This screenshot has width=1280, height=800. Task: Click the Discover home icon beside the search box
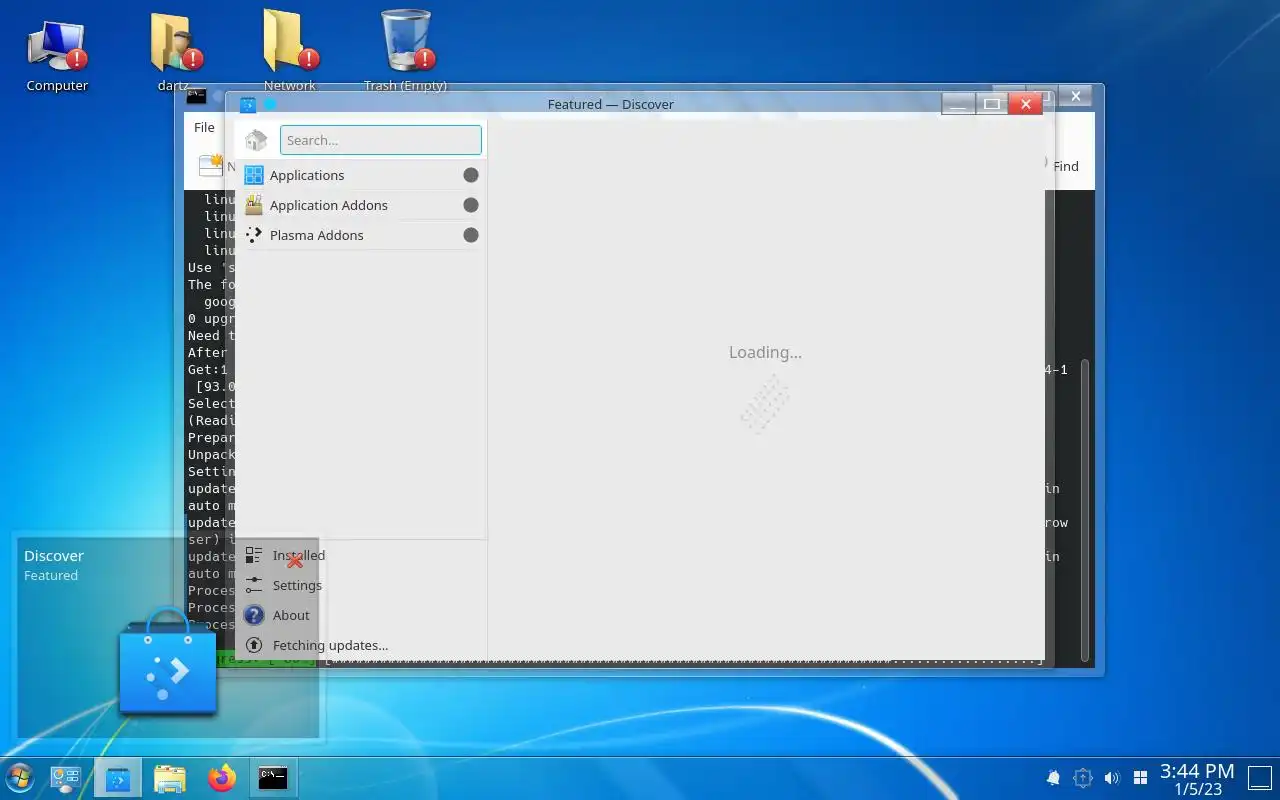256,140
